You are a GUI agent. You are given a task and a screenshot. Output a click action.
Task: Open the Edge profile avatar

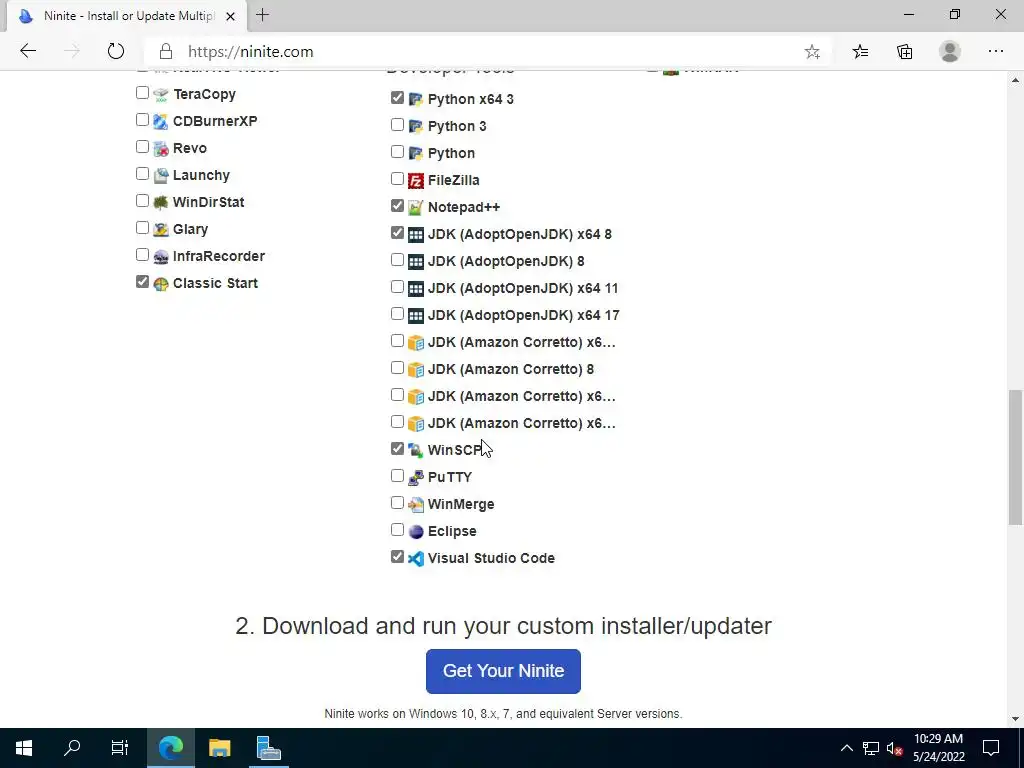click(950, 52)
